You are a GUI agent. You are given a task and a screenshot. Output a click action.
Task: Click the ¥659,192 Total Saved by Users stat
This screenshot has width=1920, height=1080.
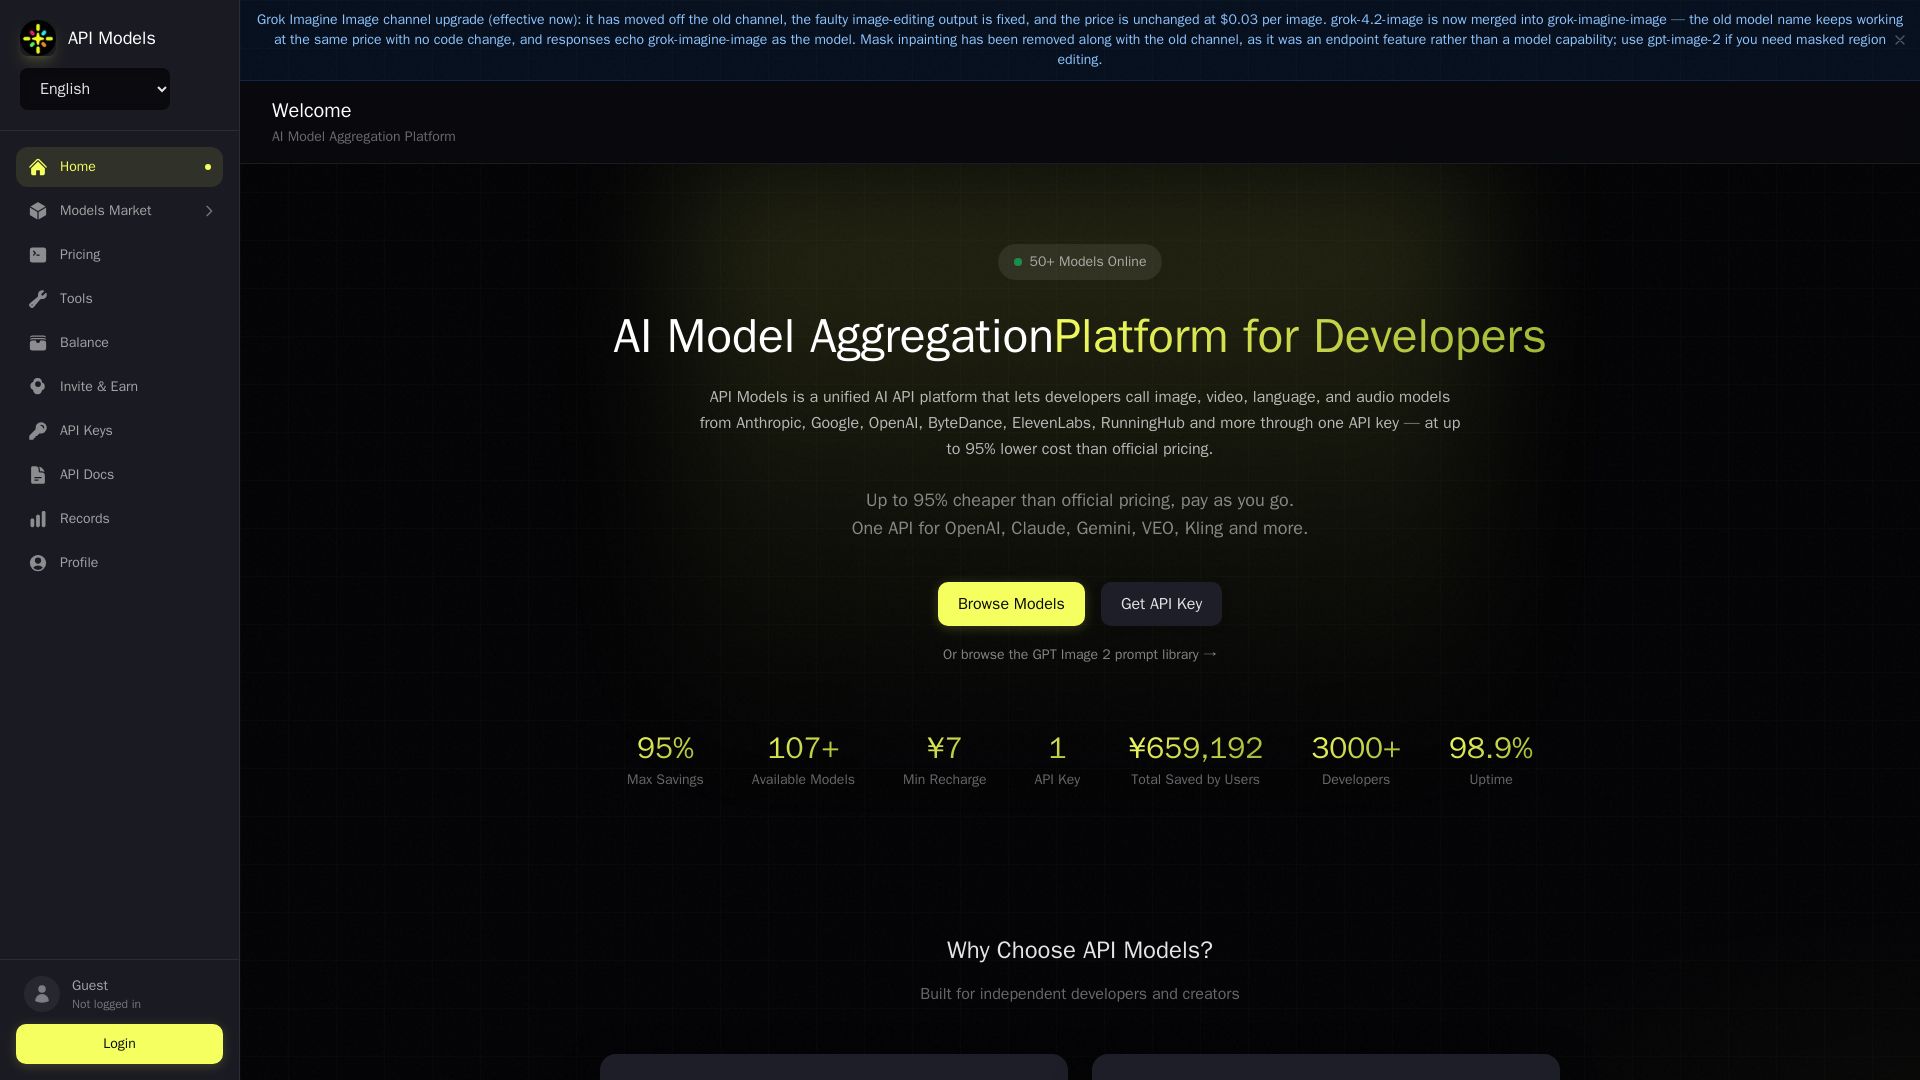point(1195,760)
